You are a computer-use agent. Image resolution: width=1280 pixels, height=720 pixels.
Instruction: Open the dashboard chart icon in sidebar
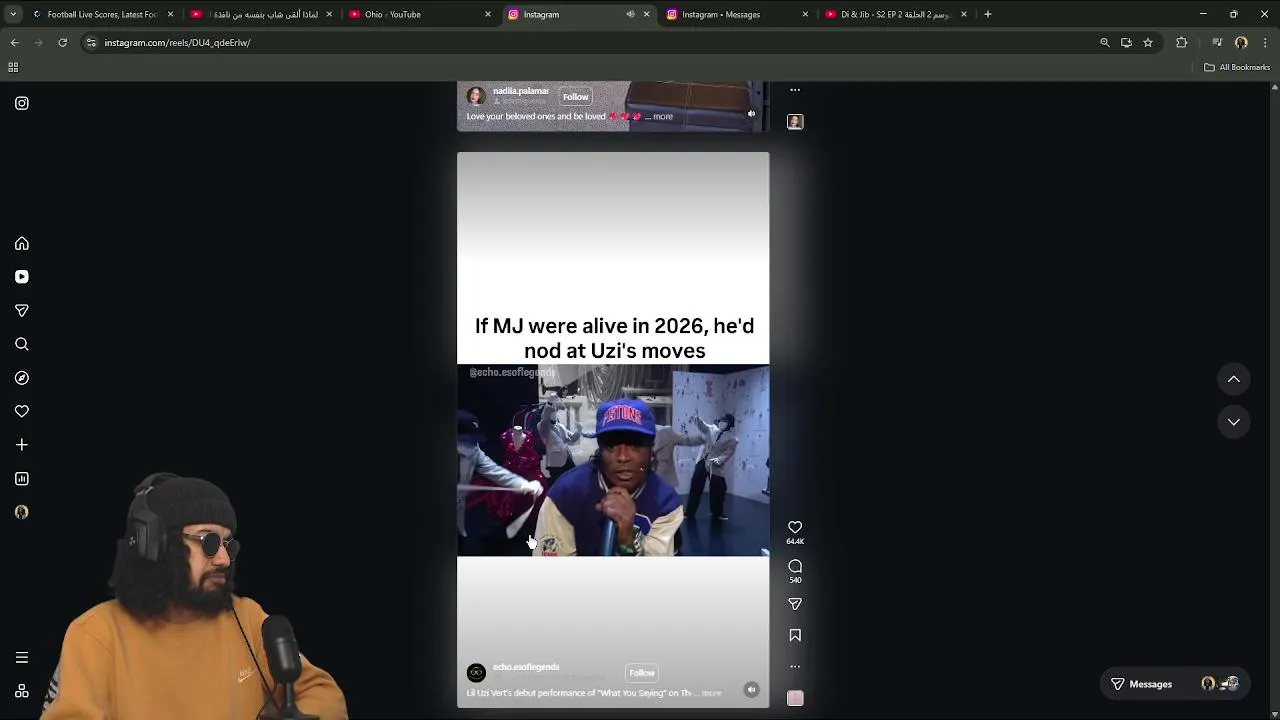pos(22,479)
